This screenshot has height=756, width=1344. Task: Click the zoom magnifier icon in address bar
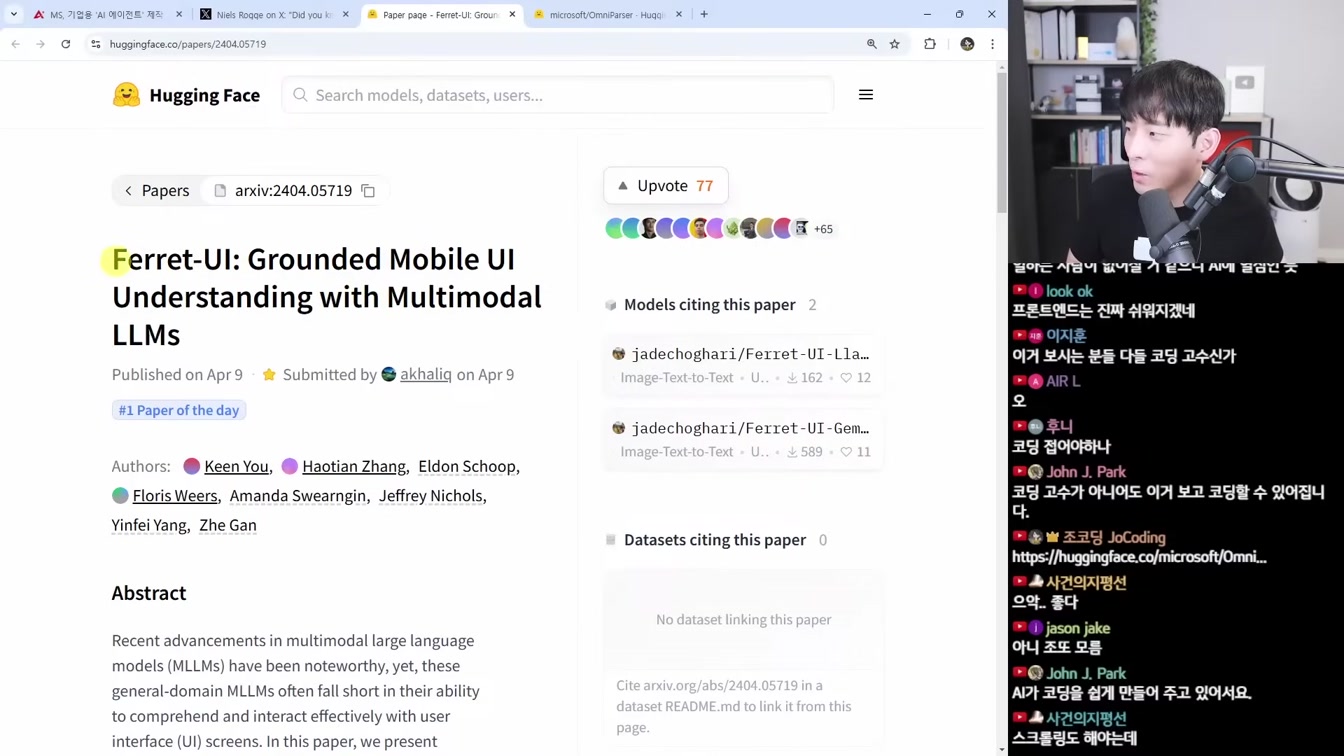pos(872,44)
